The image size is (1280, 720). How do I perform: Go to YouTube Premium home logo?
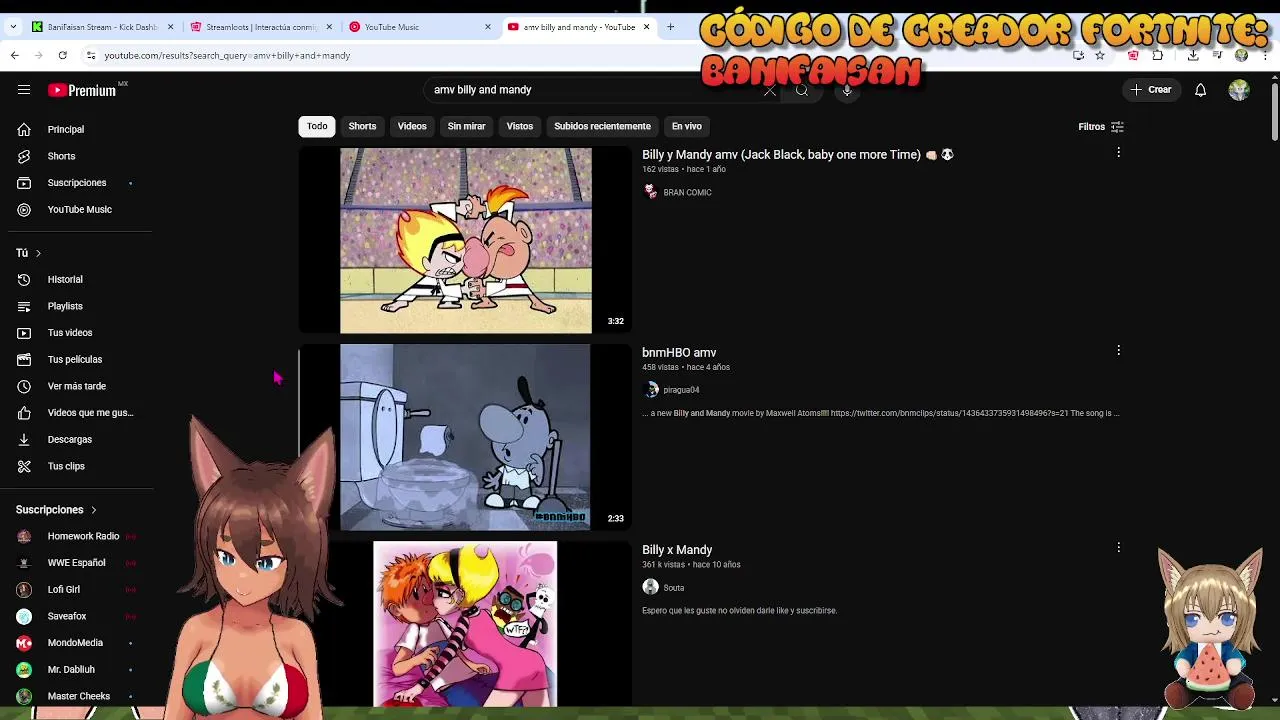[x=82, y=90]
